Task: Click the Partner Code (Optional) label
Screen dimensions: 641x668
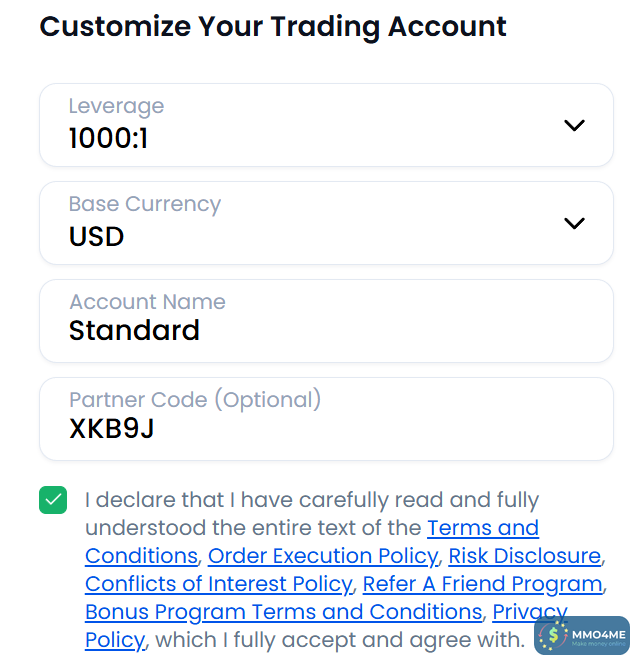Action: coord(195,400)
